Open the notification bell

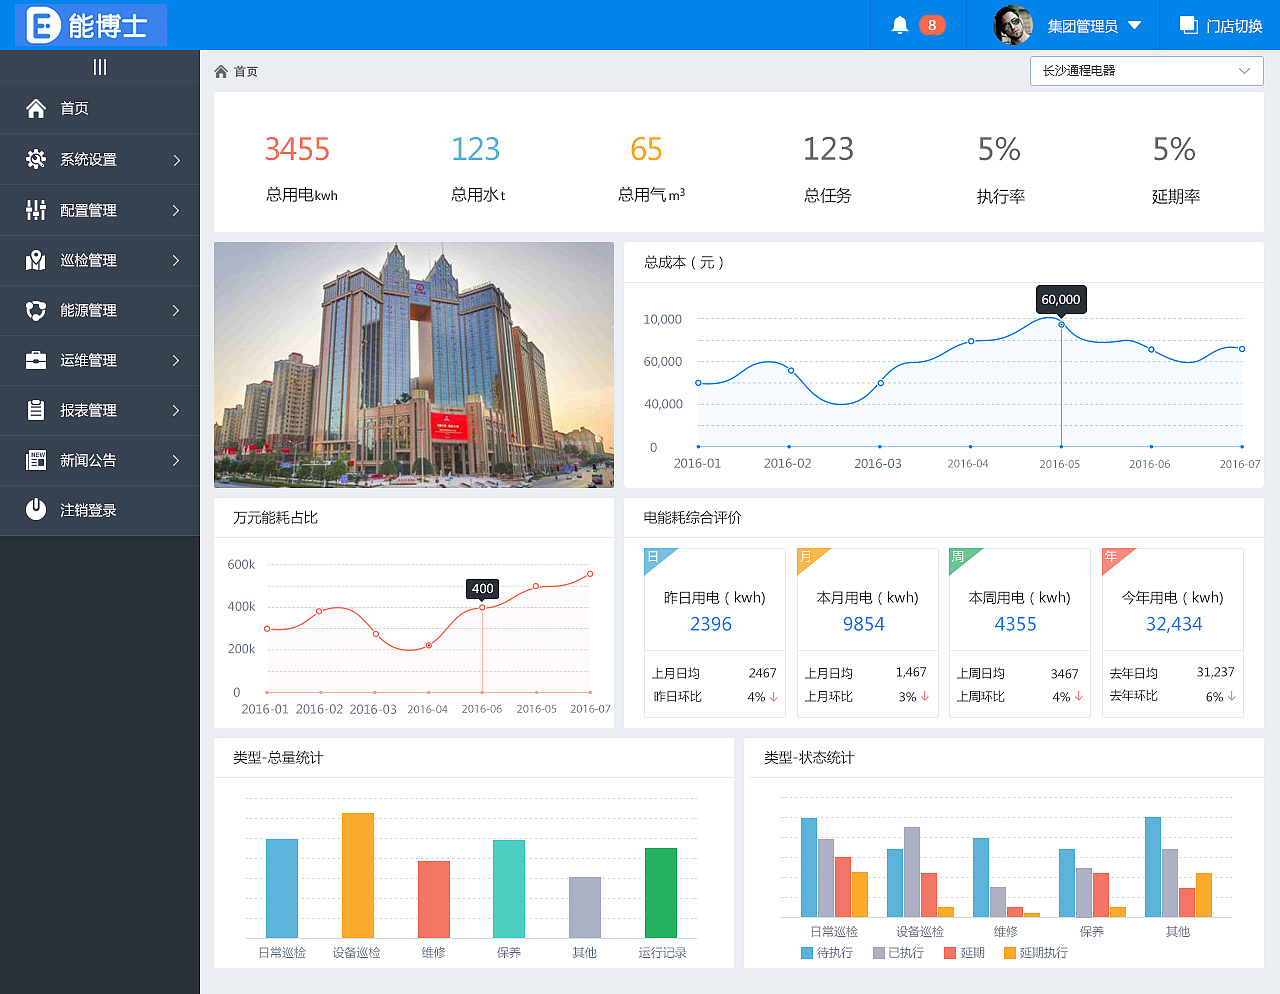point(900,25)
